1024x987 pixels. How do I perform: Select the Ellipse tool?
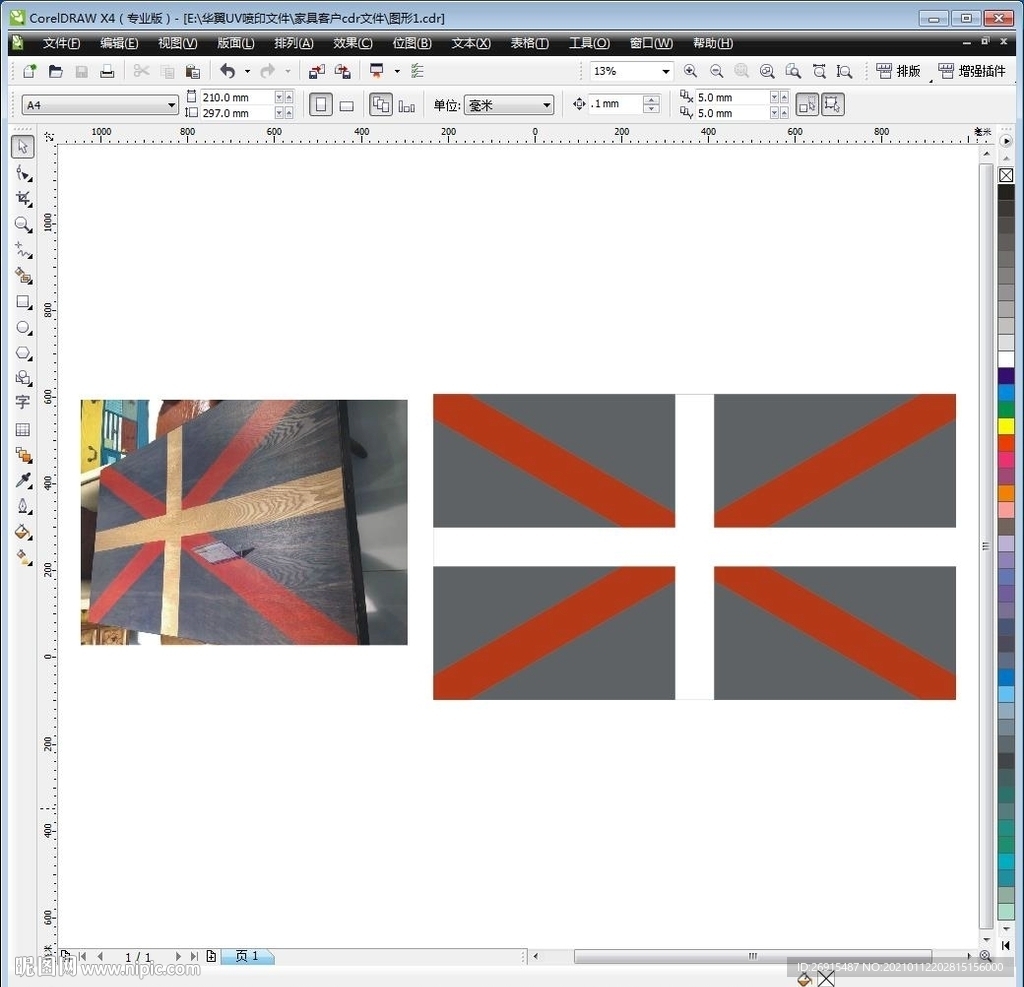tap(23, 327)
